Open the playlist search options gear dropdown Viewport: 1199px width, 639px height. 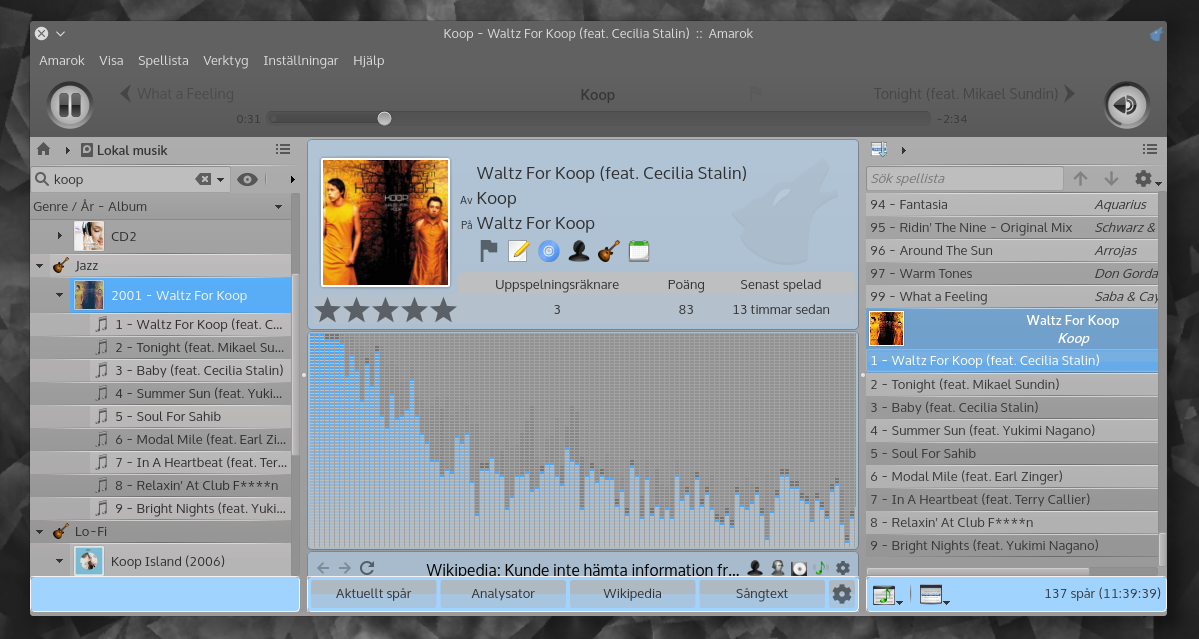(x=1148, y=179)
